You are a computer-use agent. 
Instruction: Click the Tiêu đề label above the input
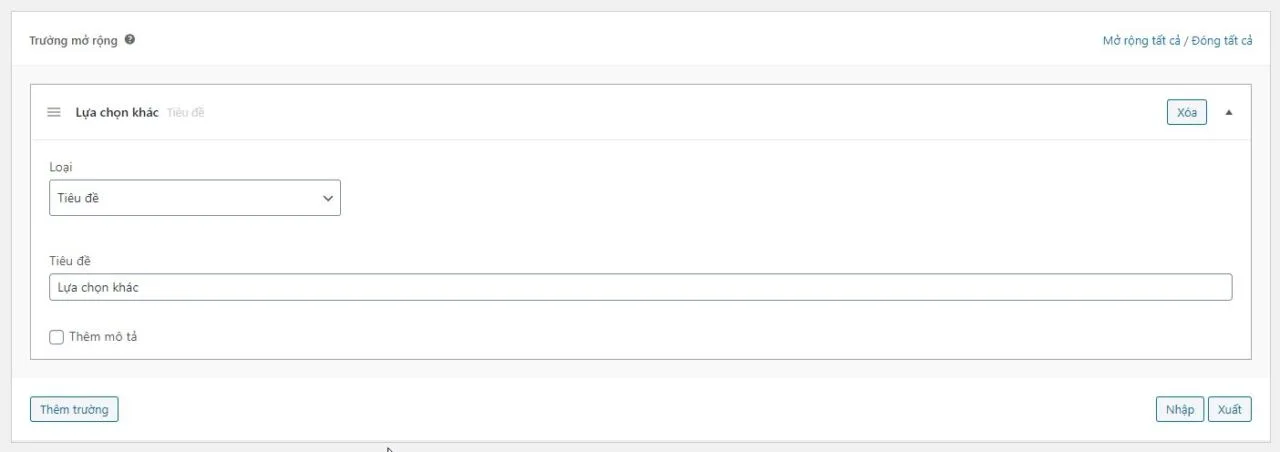coord(70,261)
